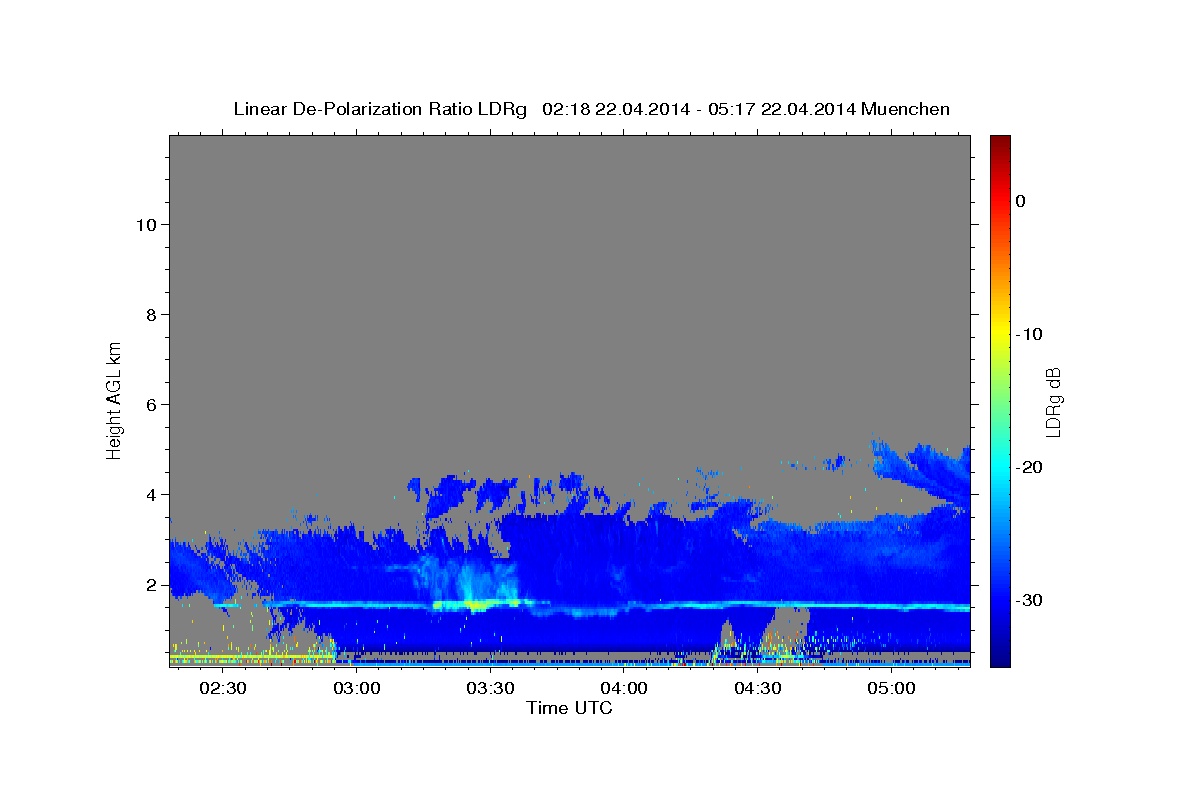Image resolution: width=1200 pixels, height=800 pixels.
Task: Click the cyan melting layer band near 04:00
Action: 624,606
